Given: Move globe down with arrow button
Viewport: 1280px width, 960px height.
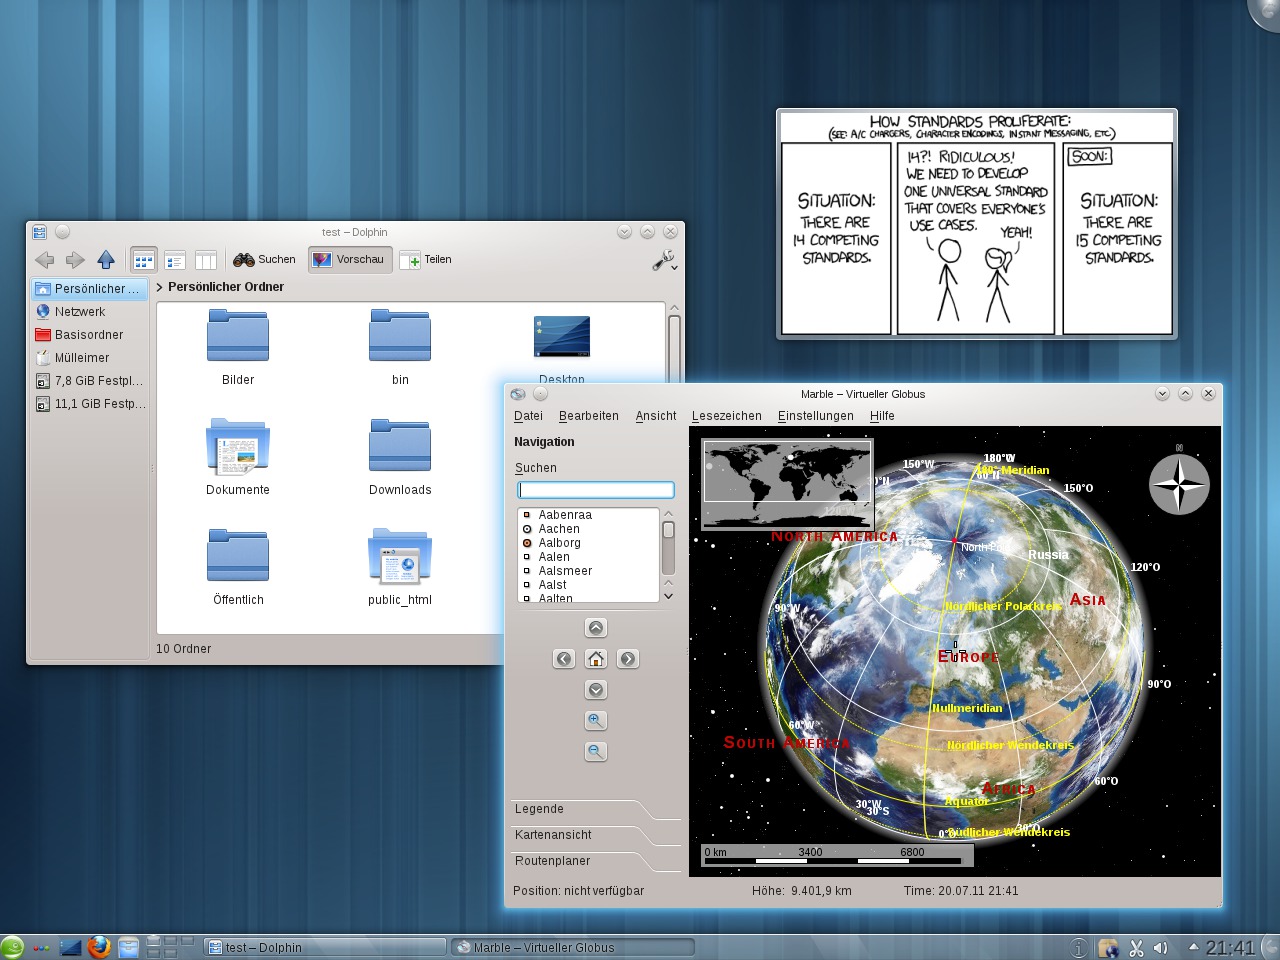Looking at the screenshot, I should point(596,690).
